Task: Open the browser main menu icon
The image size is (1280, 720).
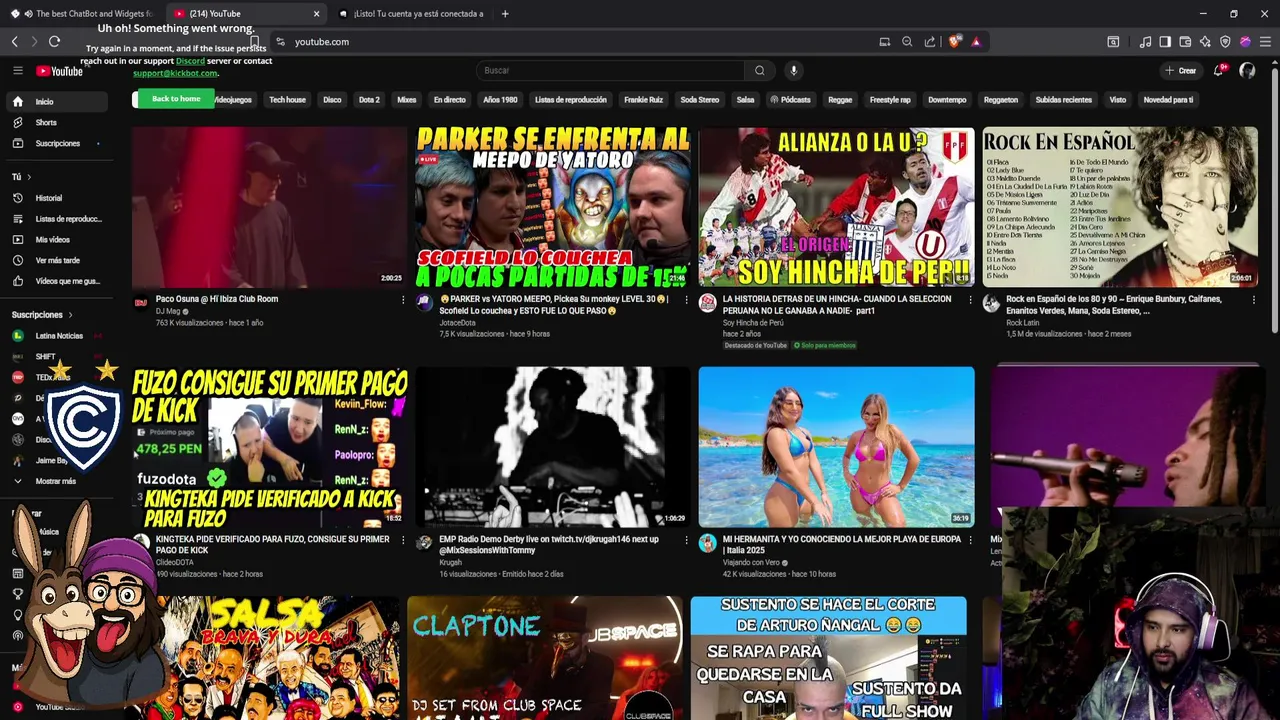Action: [x=1265, y=42]
